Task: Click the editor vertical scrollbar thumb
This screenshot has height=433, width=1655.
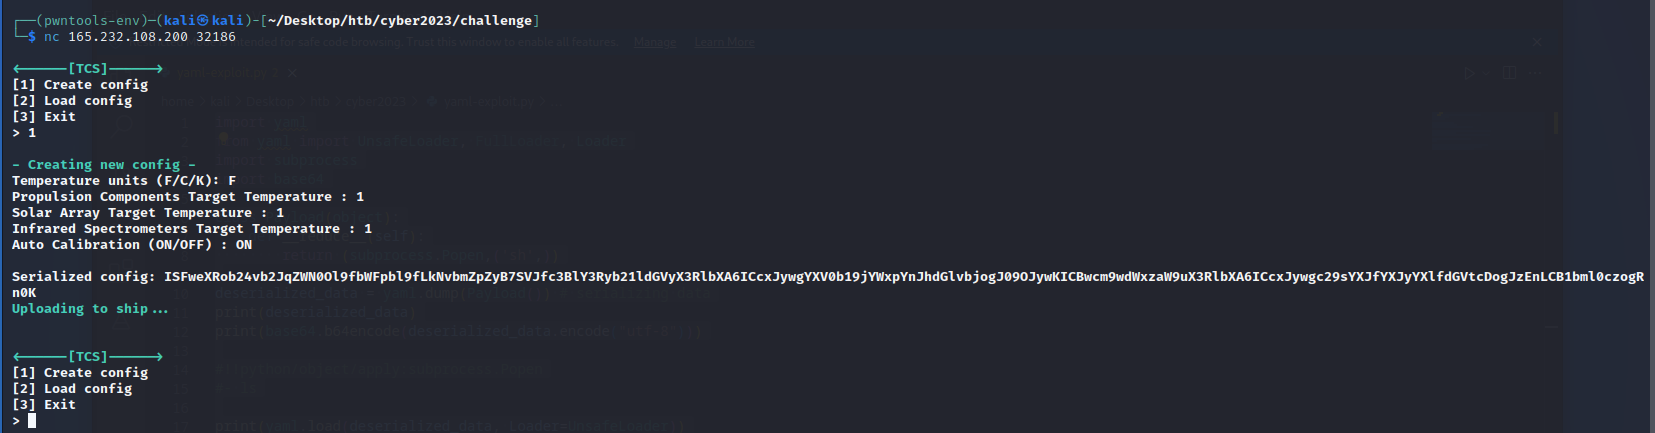Action: click(1555, 122)
